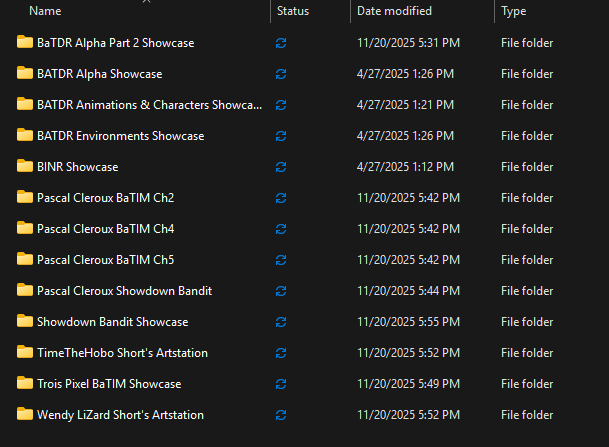Viewport: 609px width, 447px height.
Task: Click File folder type of Wendy LiZard row
Action: pyautogui.click(x=527, y=415)
